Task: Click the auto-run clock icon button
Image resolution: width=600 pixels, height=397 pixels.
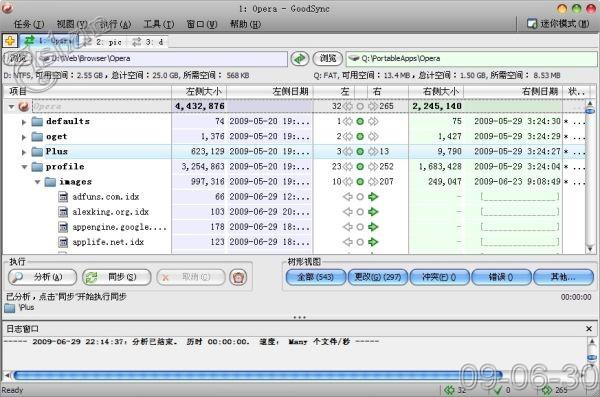Action: (238, 277)
